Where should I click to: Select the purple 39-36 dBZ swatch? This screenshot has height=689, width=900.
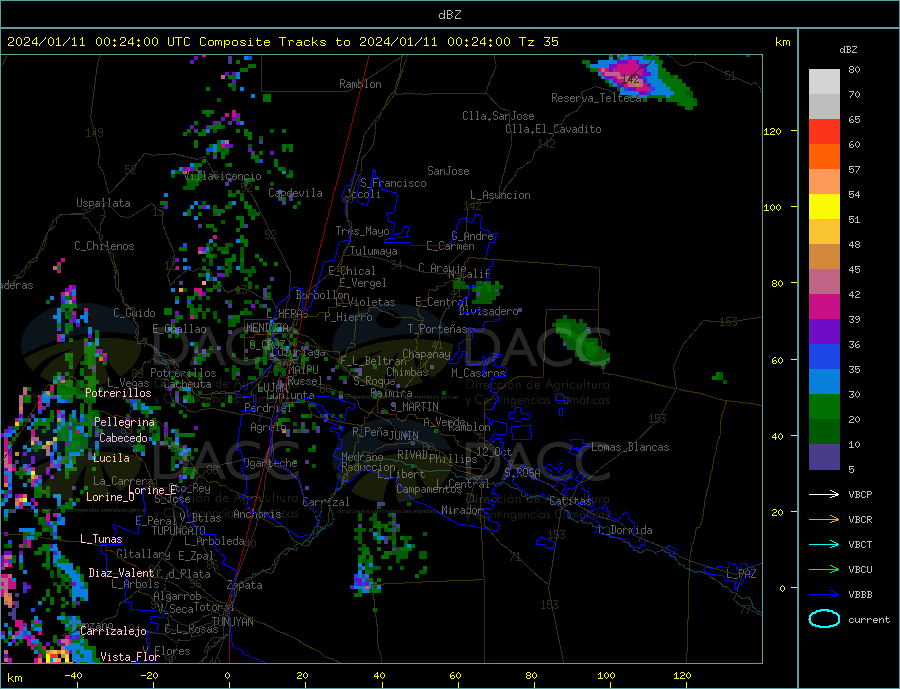[824, 332]
